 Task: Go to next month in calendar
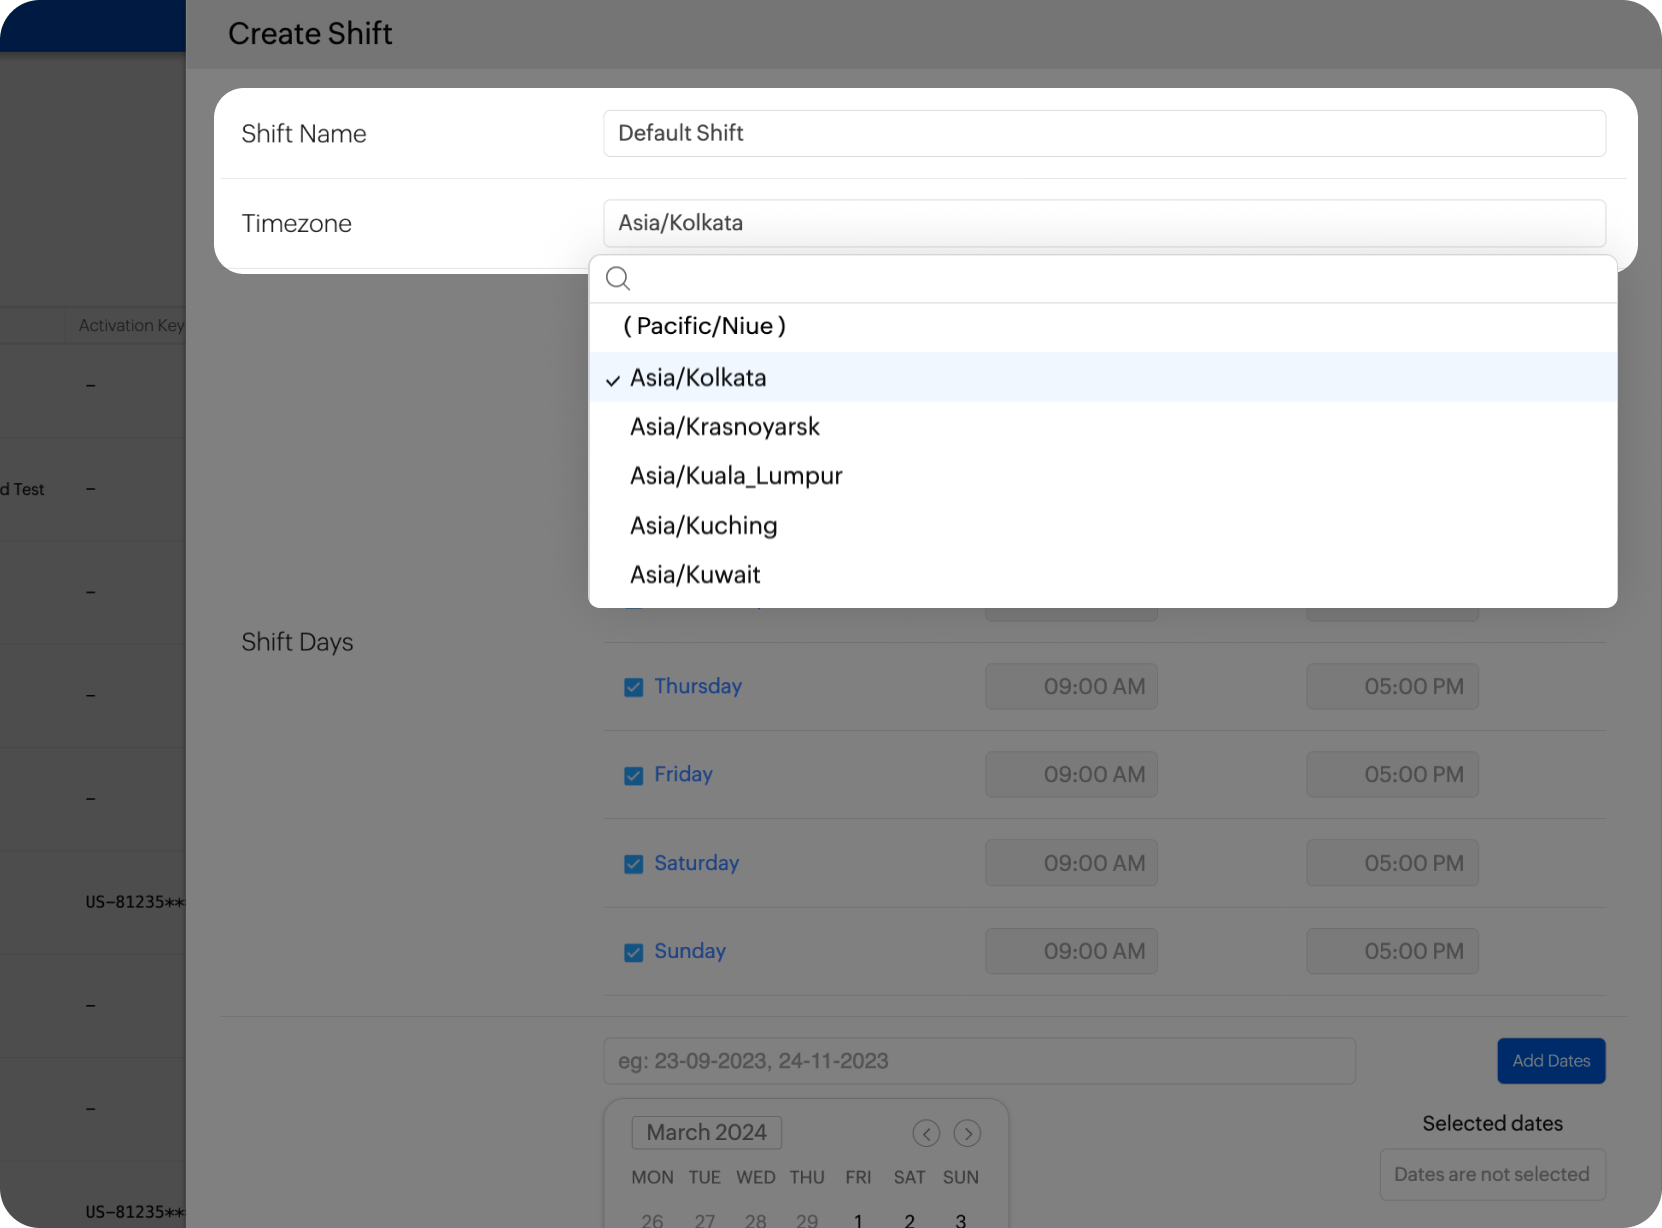click(x=967, y=1133)
